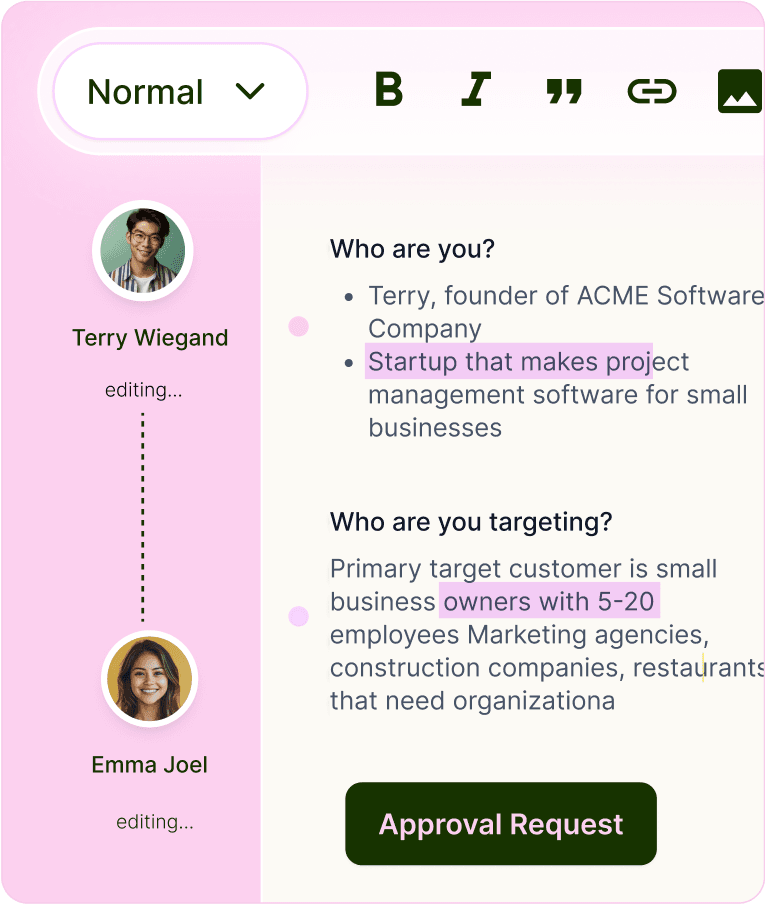Image resolution: width=765 pixels, height=904 pixels.
Task: Click bullet 'Terry, founder of ACME Software'
Action: [x=566, y=295]
